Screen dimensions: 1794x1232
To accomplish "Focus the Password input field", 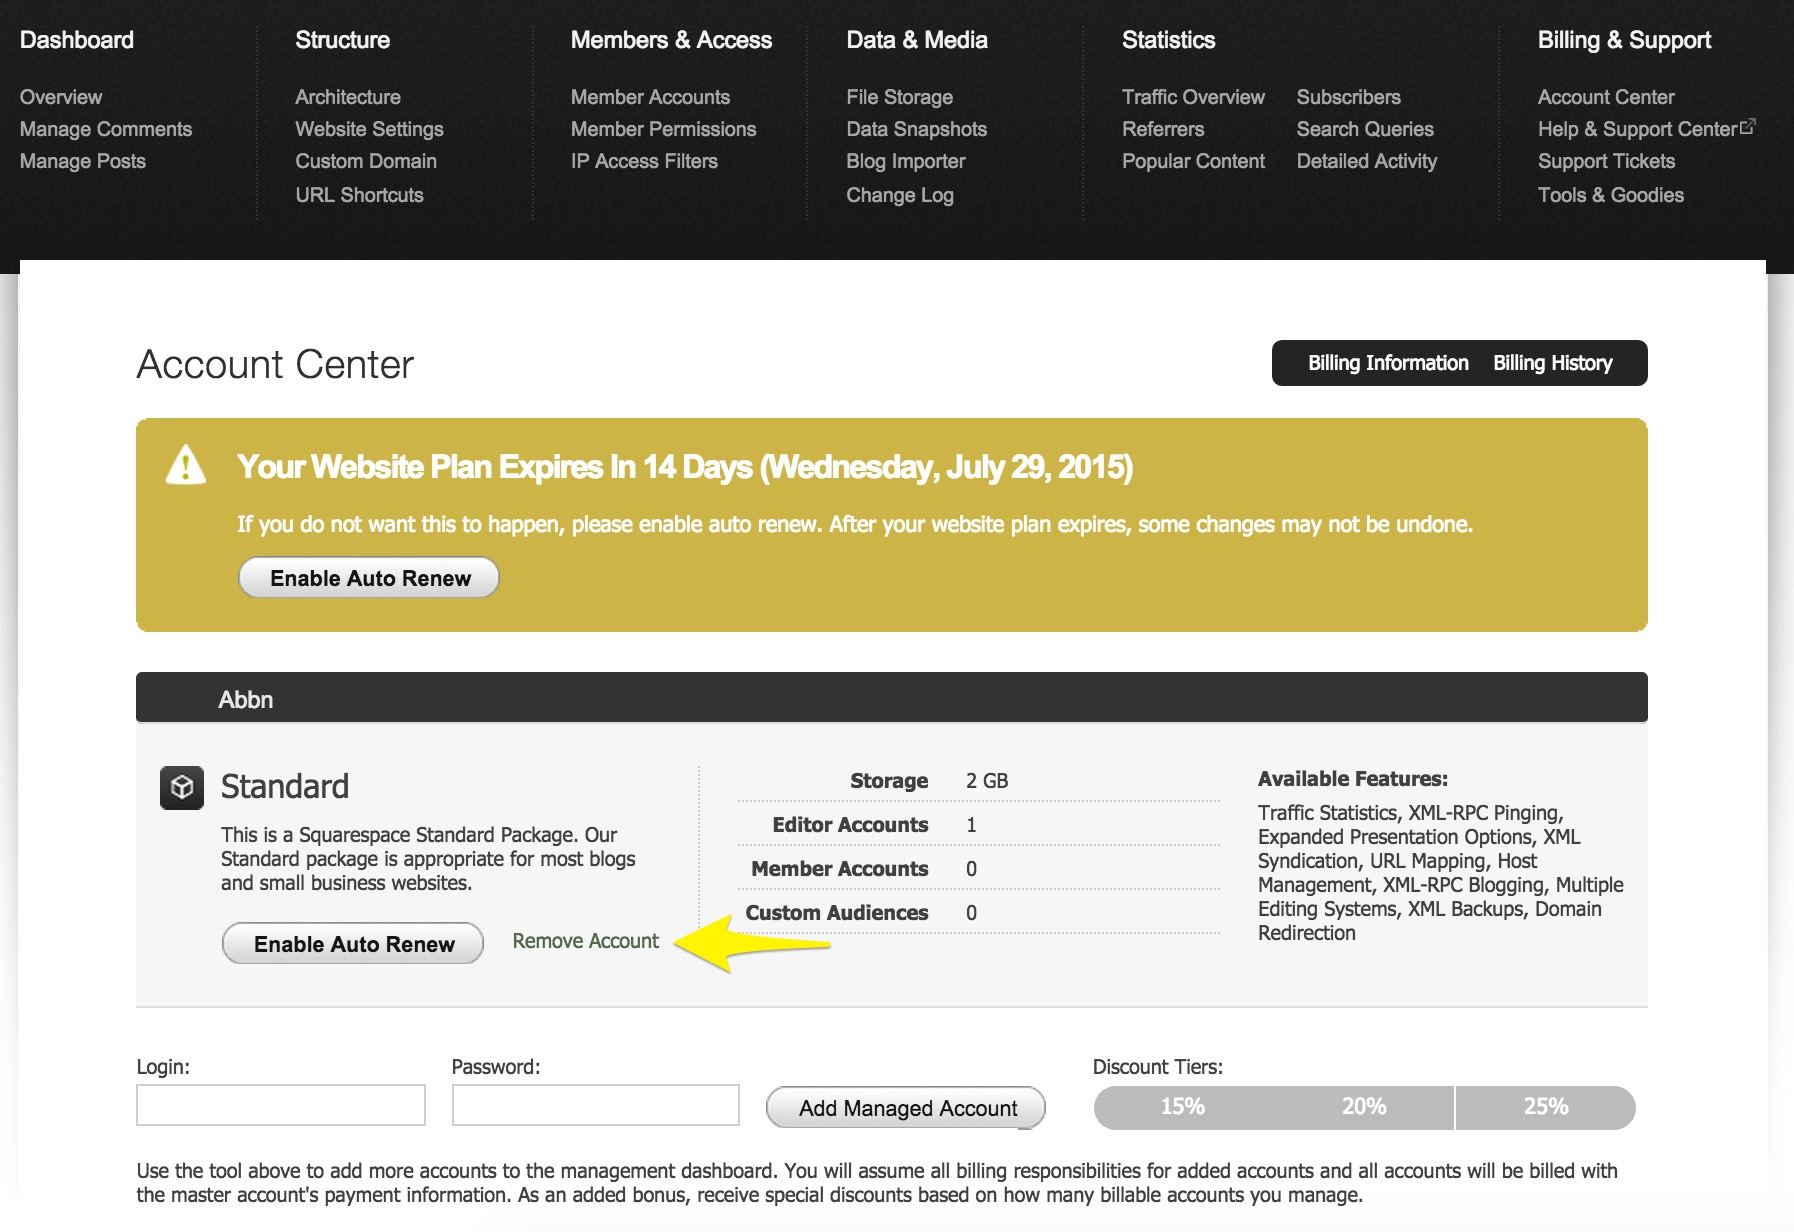I will point(595,1105).
